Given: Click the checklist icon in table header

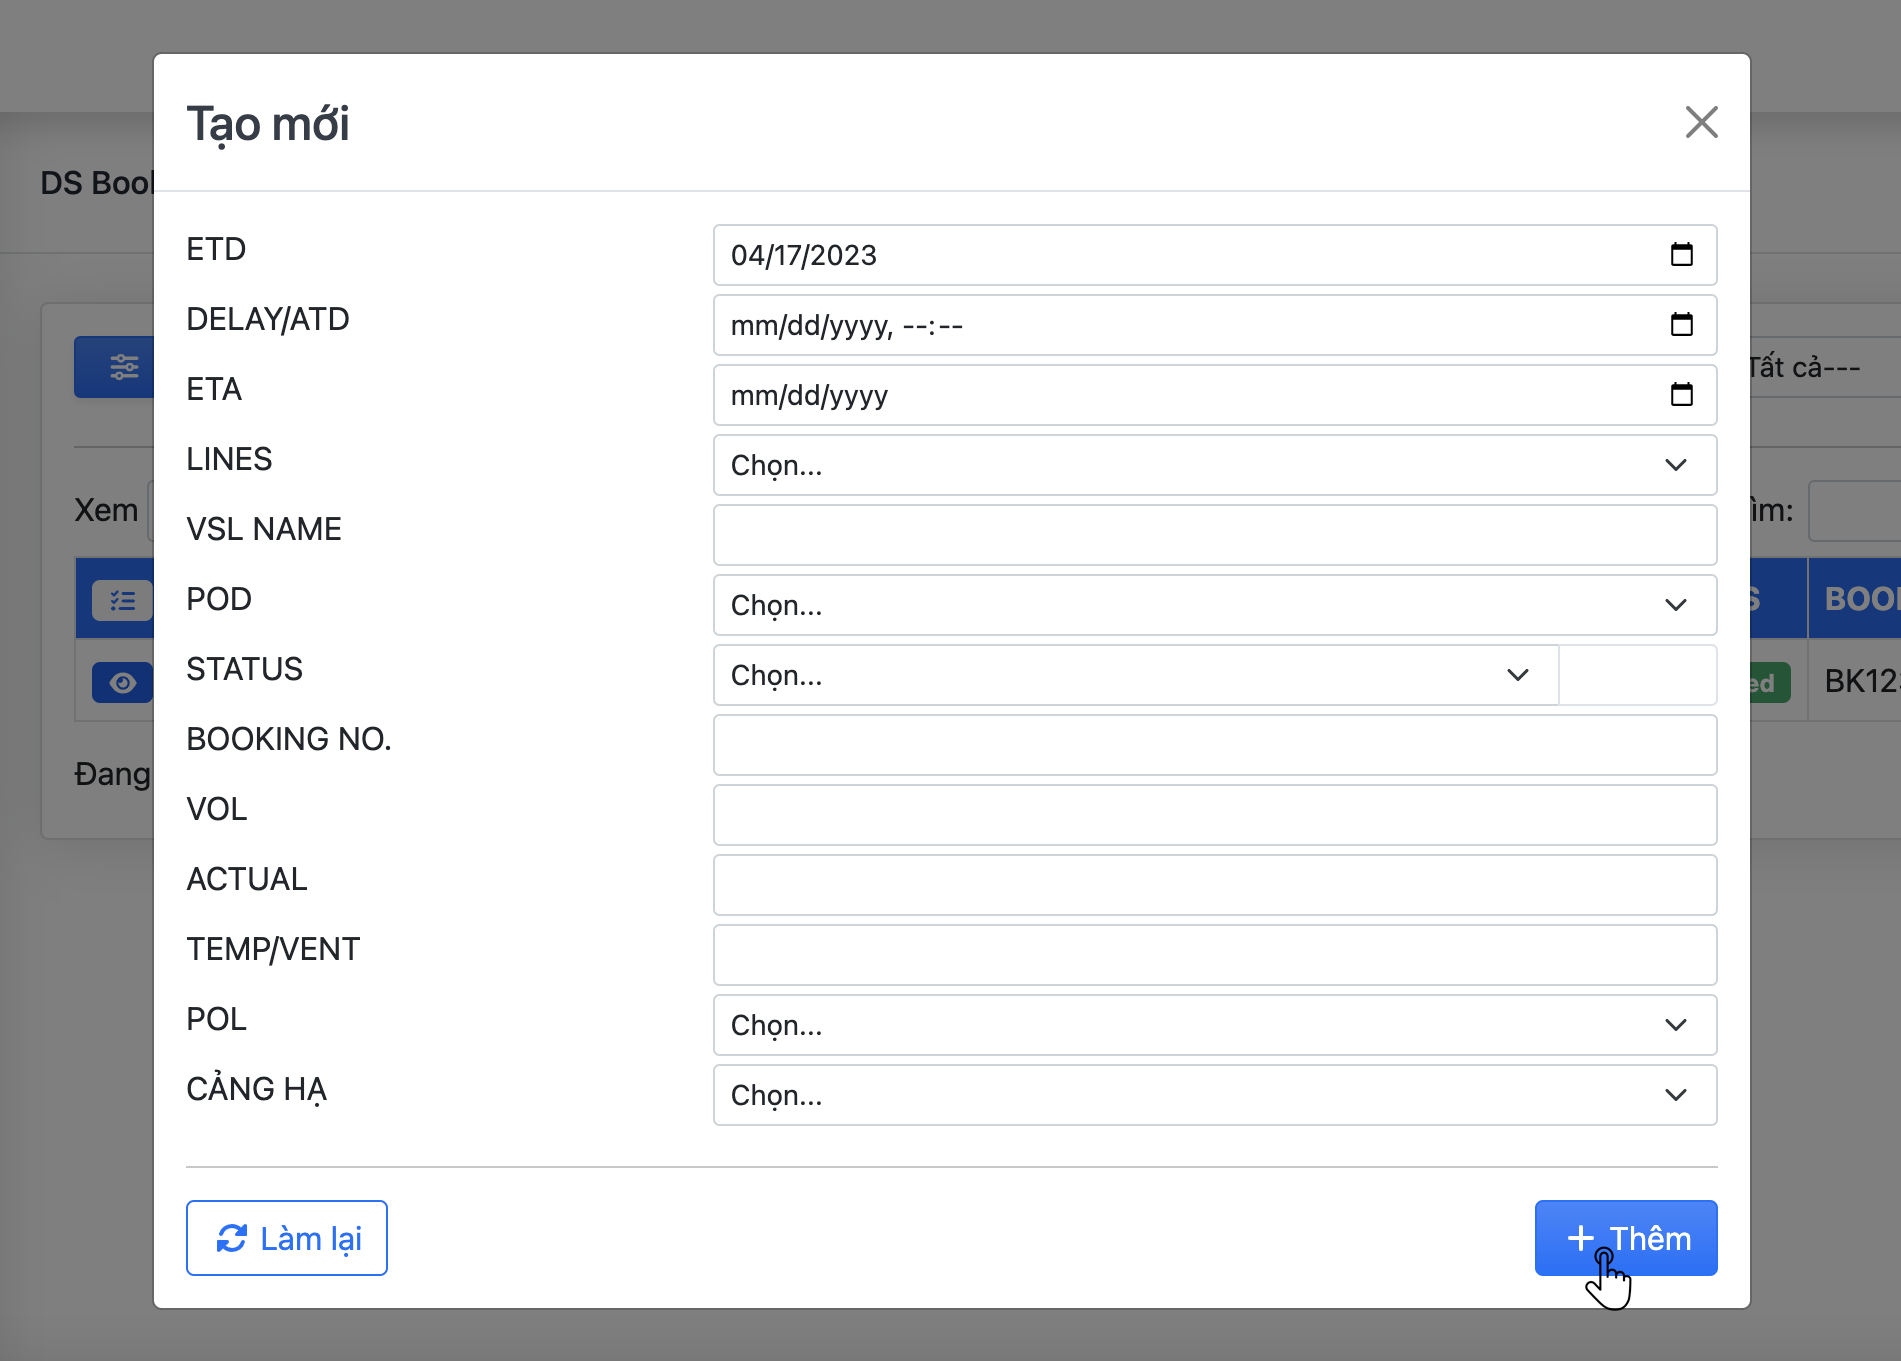Looking at the screenshot, I should pos(122,600).
